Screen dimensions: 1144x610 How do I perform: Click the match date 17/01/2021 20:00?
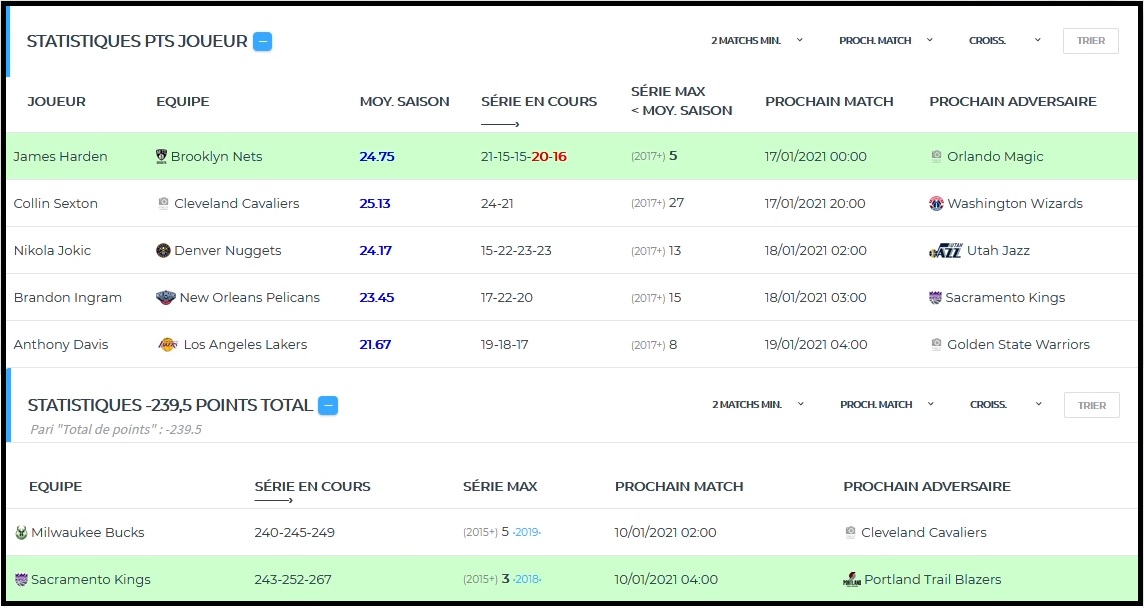coord(816,204)
